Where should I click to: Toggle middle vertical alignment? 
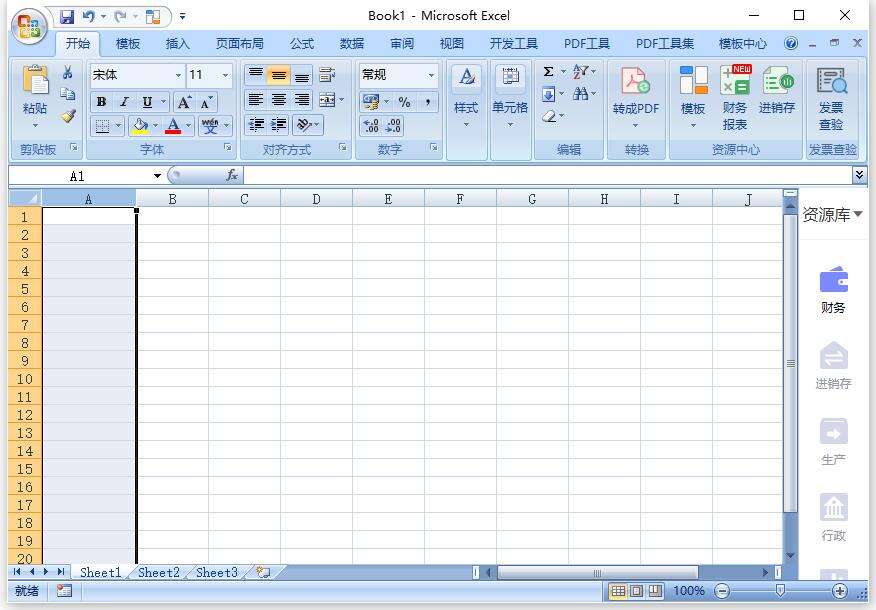(x=278, y=75)
